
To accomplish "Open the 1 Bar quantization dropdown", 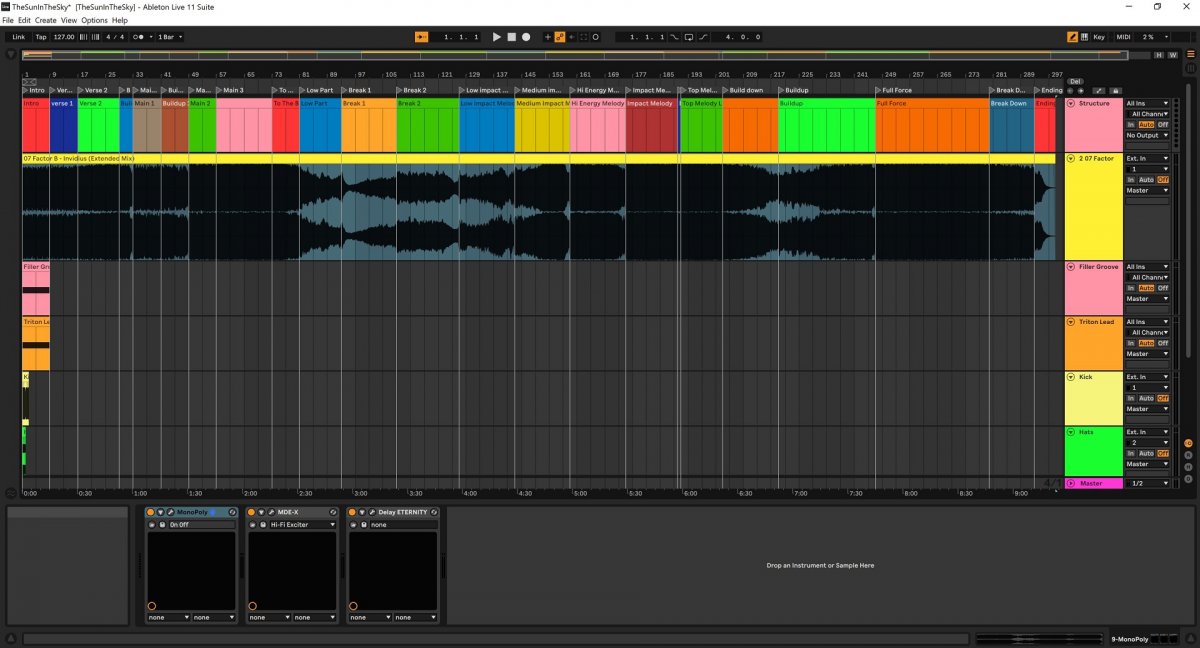I will [x=170, y=37].
